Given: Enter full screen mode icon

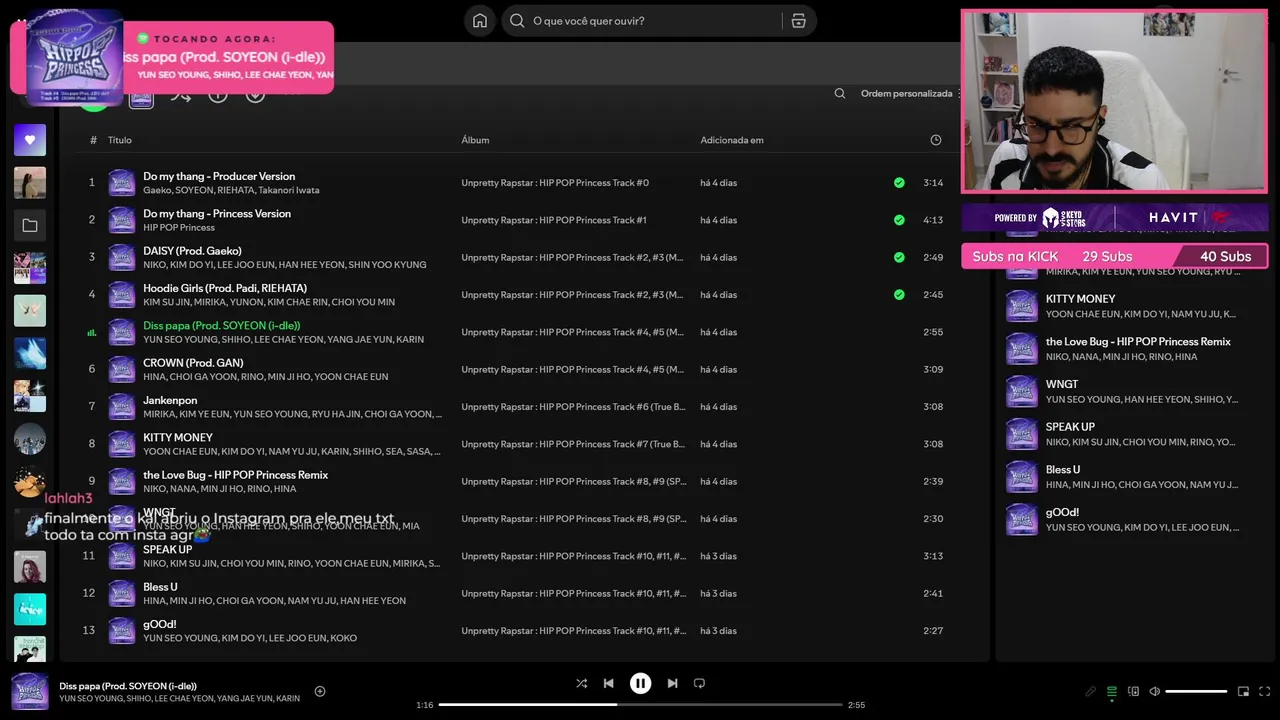Looking at the screenshot, I should (x=1265, y=691).
